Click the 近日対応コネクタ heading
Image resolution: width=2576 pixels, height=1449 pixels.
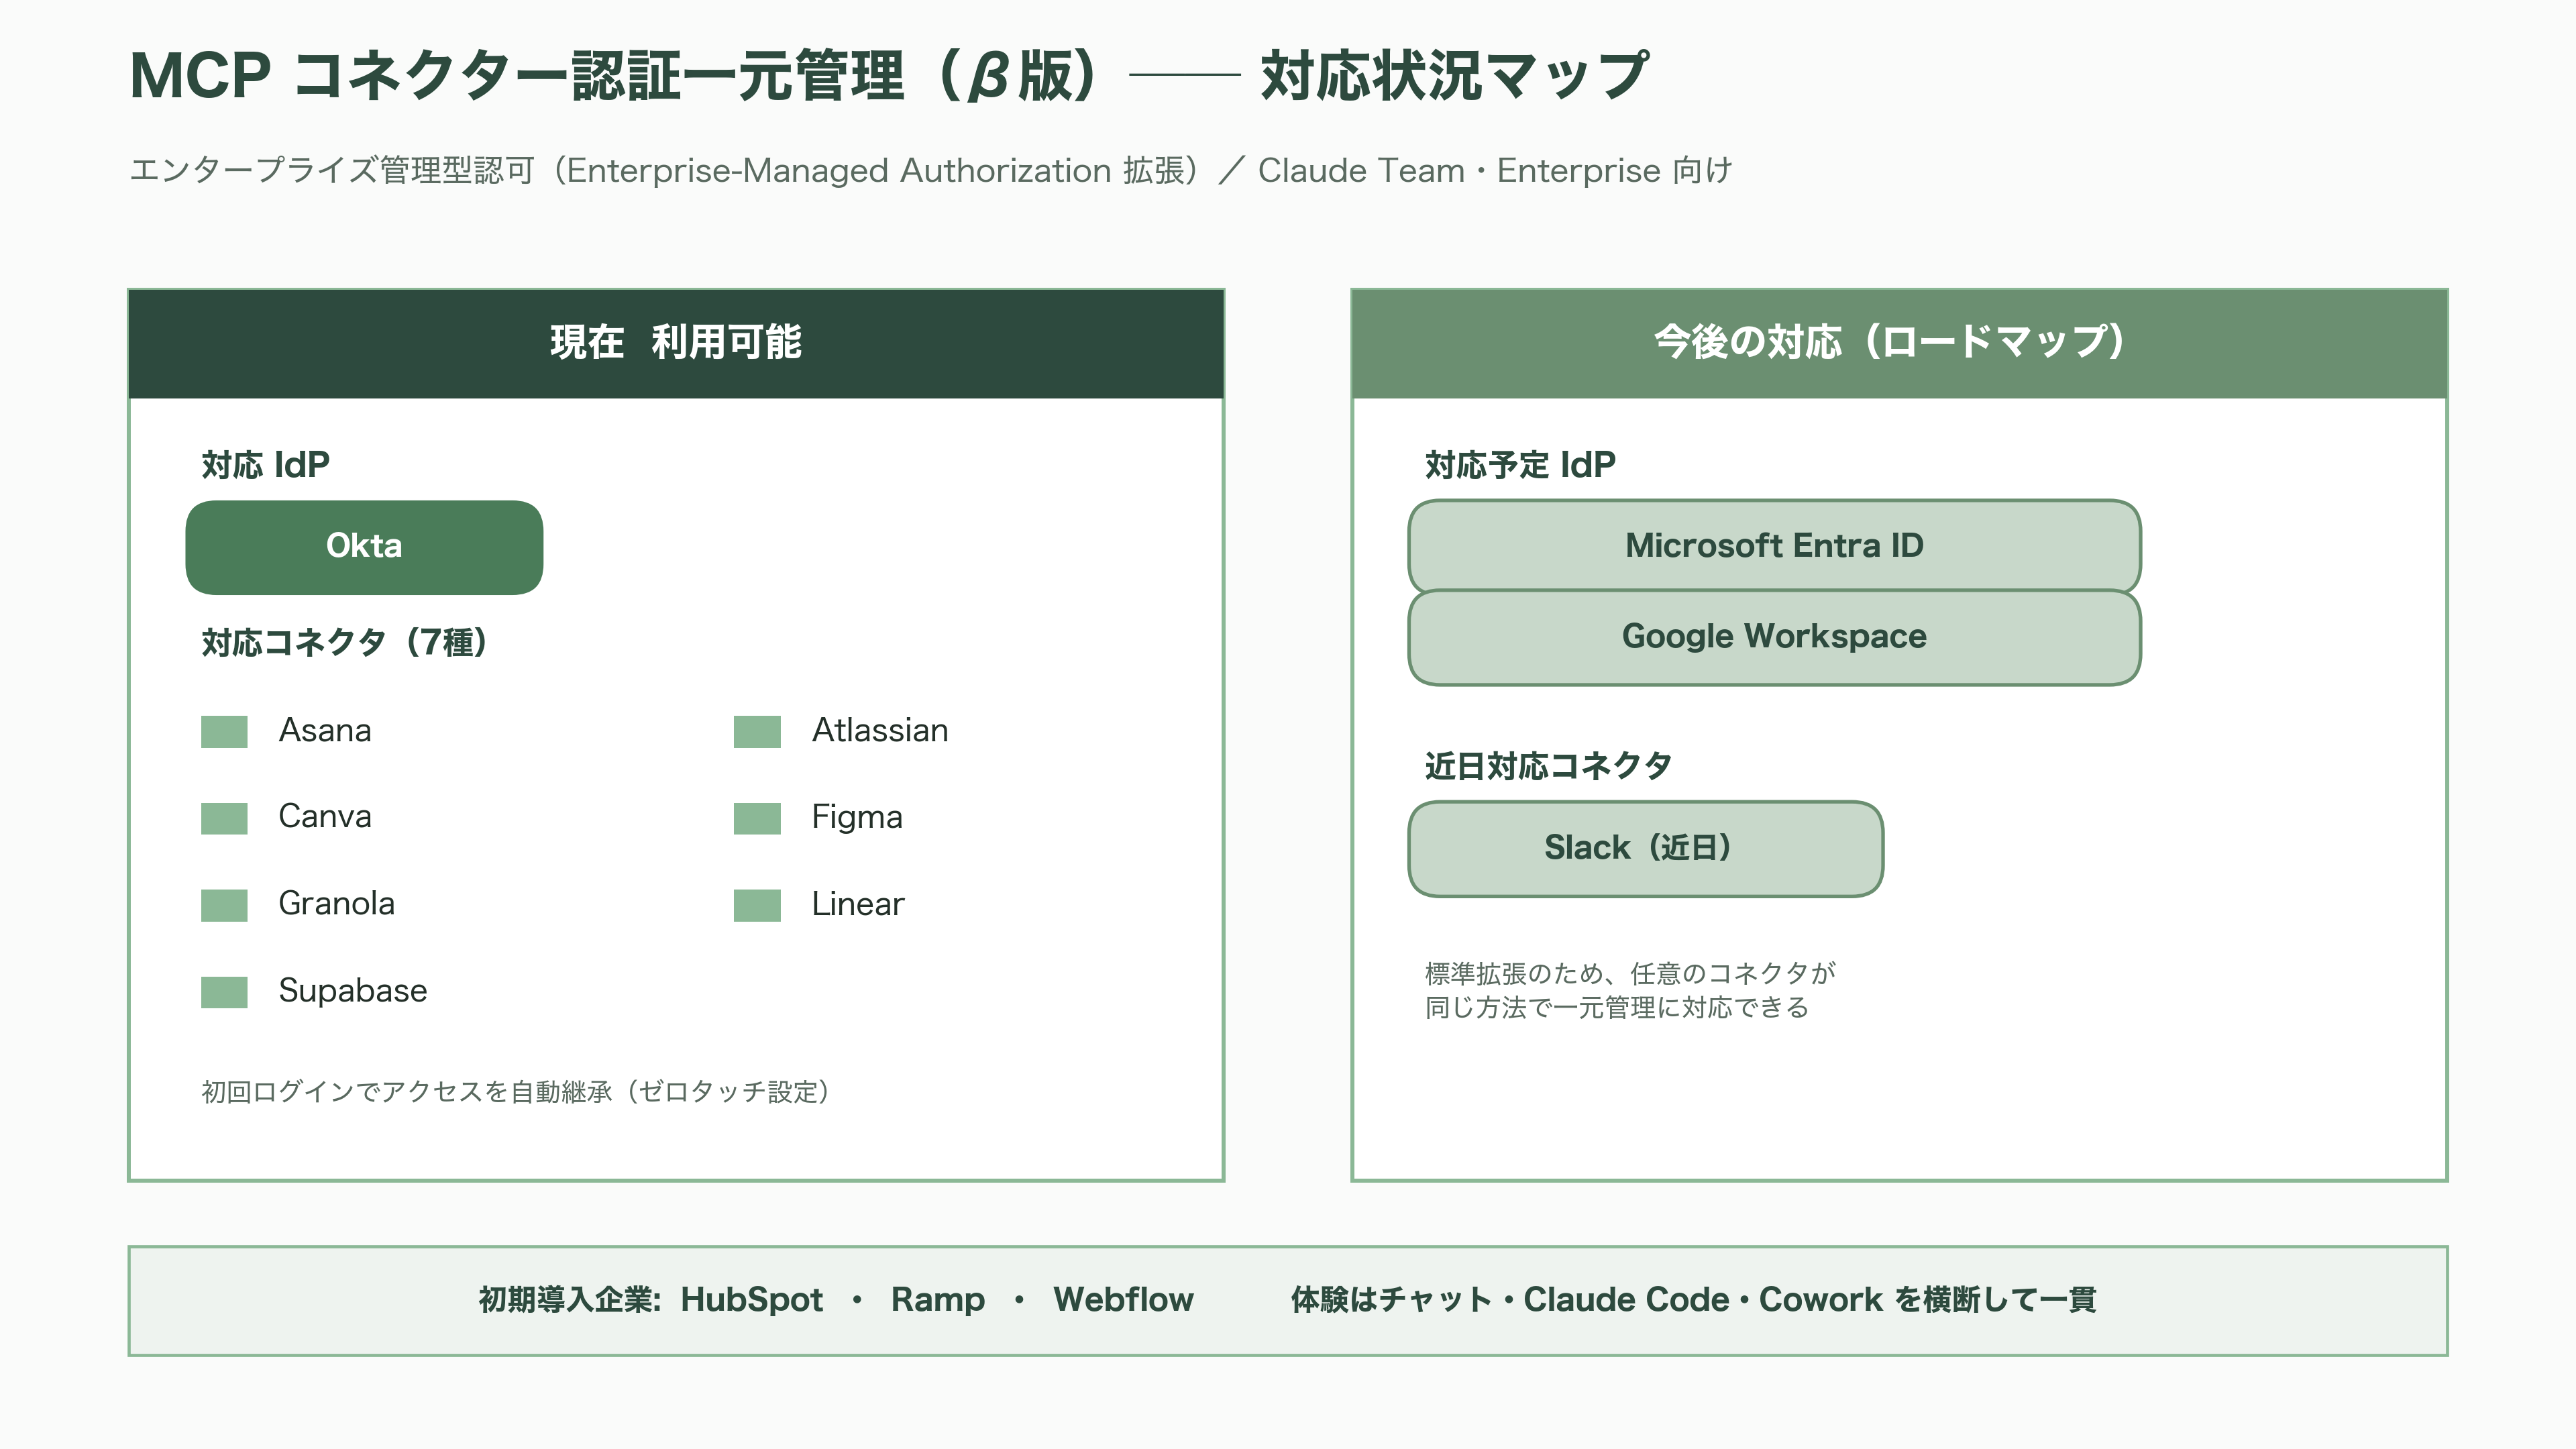pyautogui.click(x=1548, y=766)
